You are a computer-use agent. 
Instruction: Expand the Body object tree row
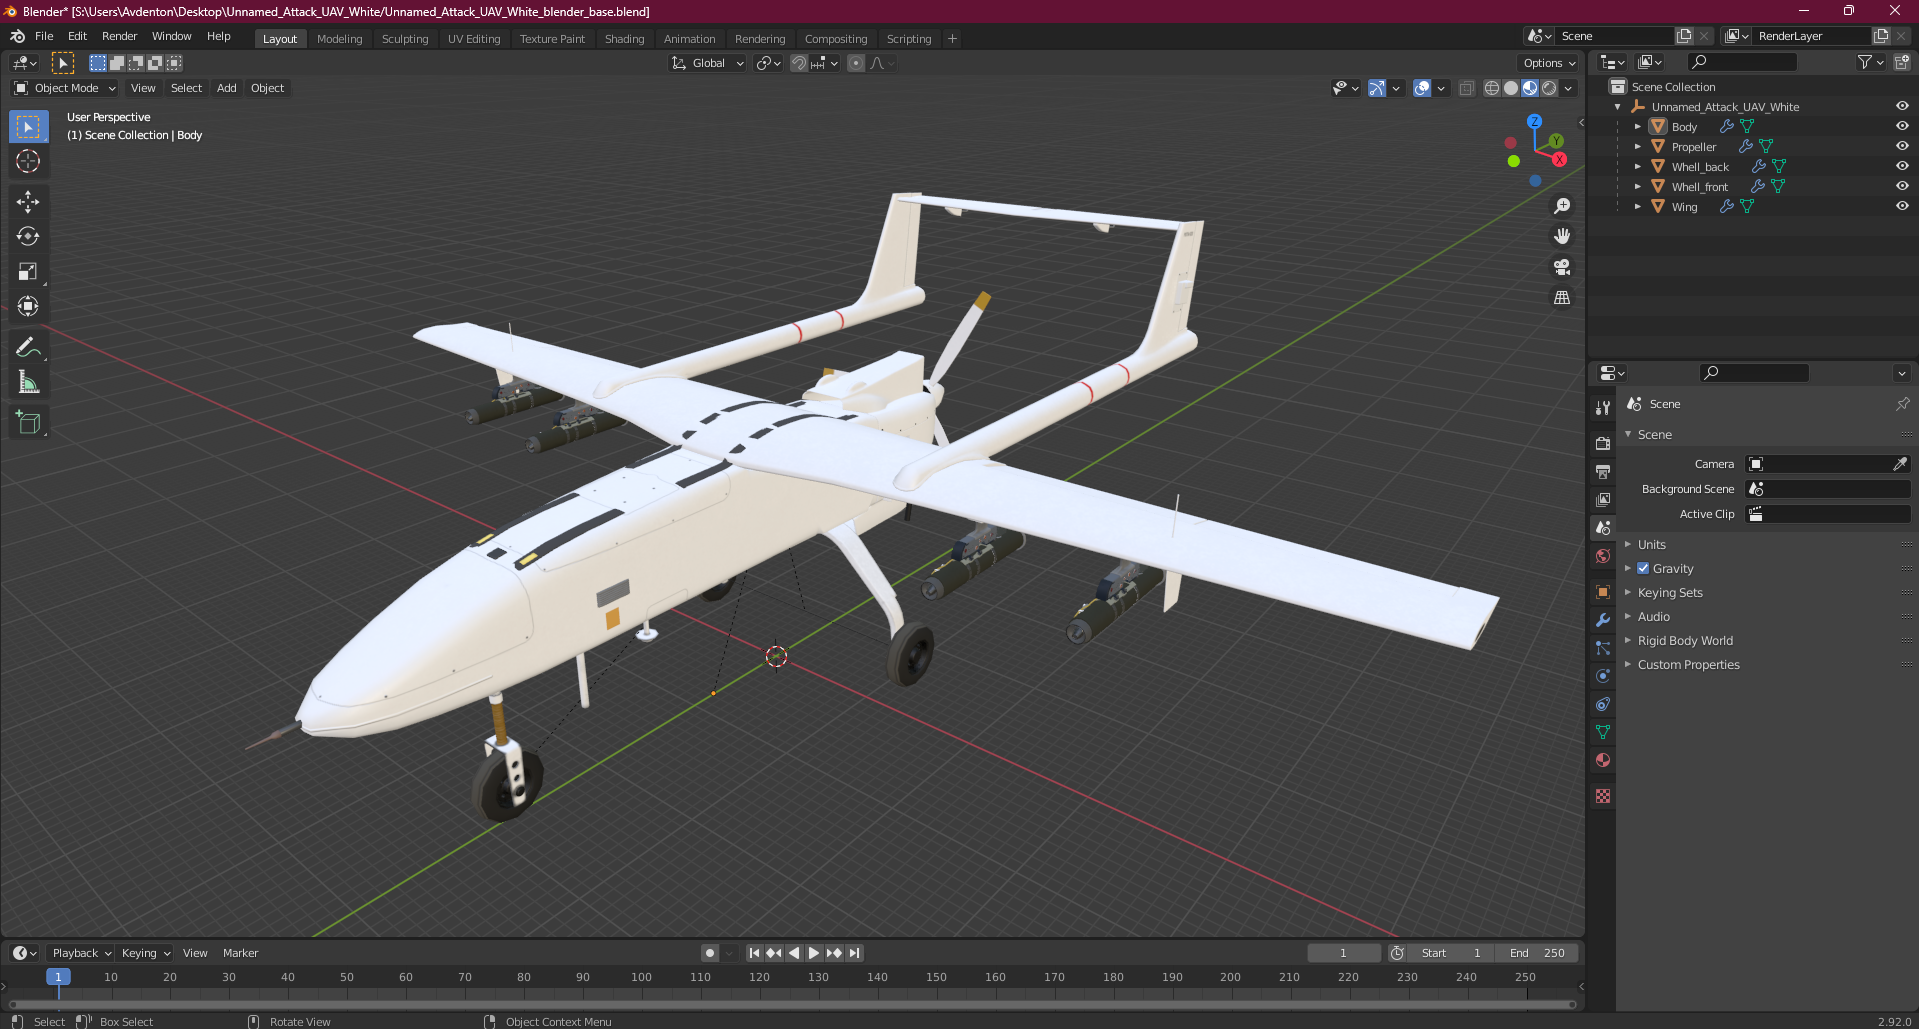1637,127
